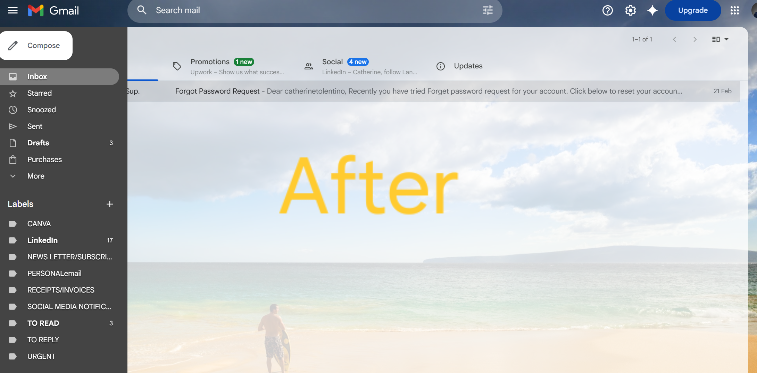This screenshot has width=757, height=373.
Task: Open the Snoozed folder
Action: pos(59,110)
